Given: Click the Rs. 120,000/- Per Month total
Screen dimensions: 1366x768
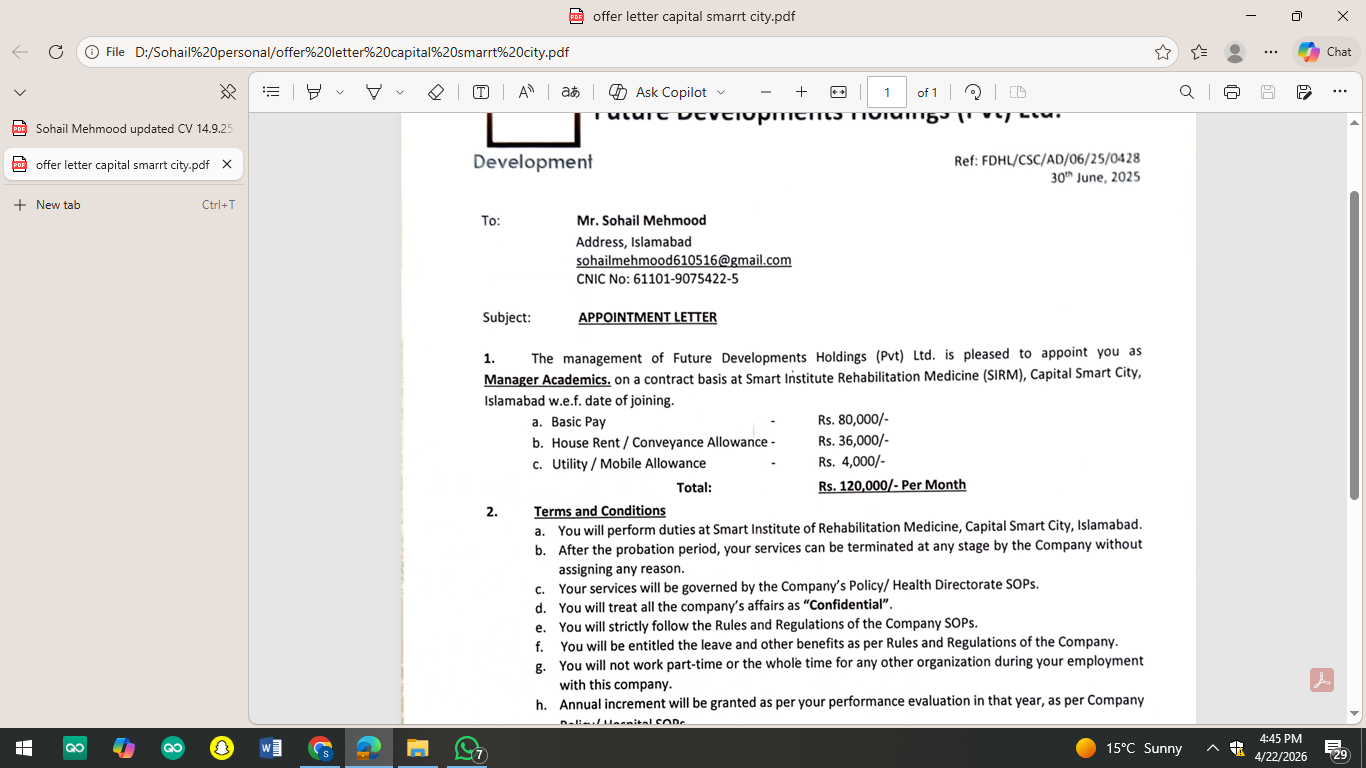Looking at the screenshot, I should [892, 485].
